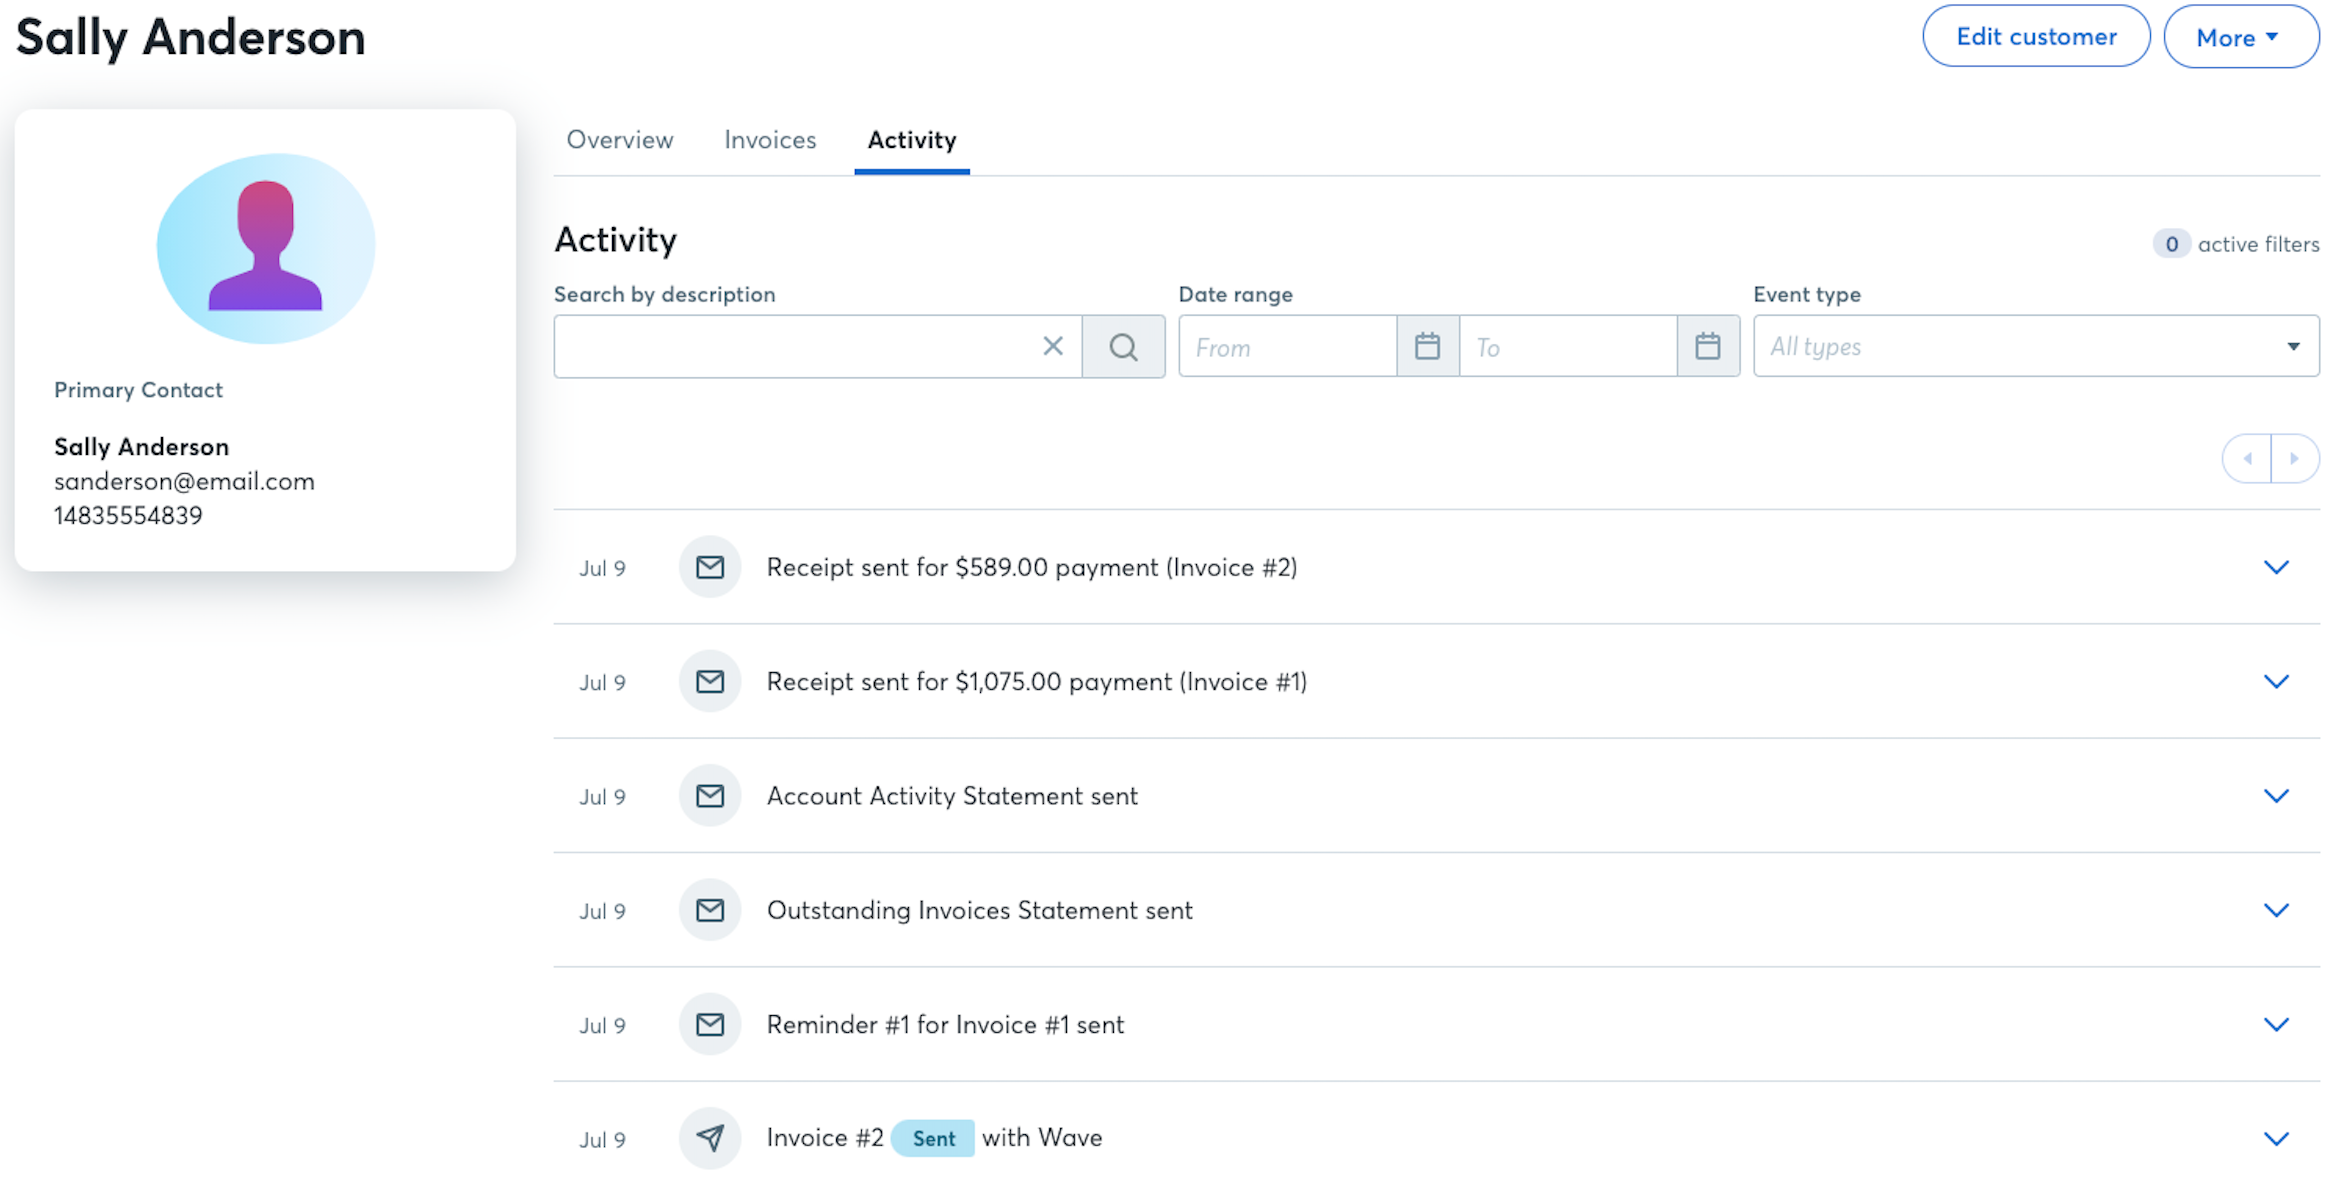Click the From date input field

1286,347
